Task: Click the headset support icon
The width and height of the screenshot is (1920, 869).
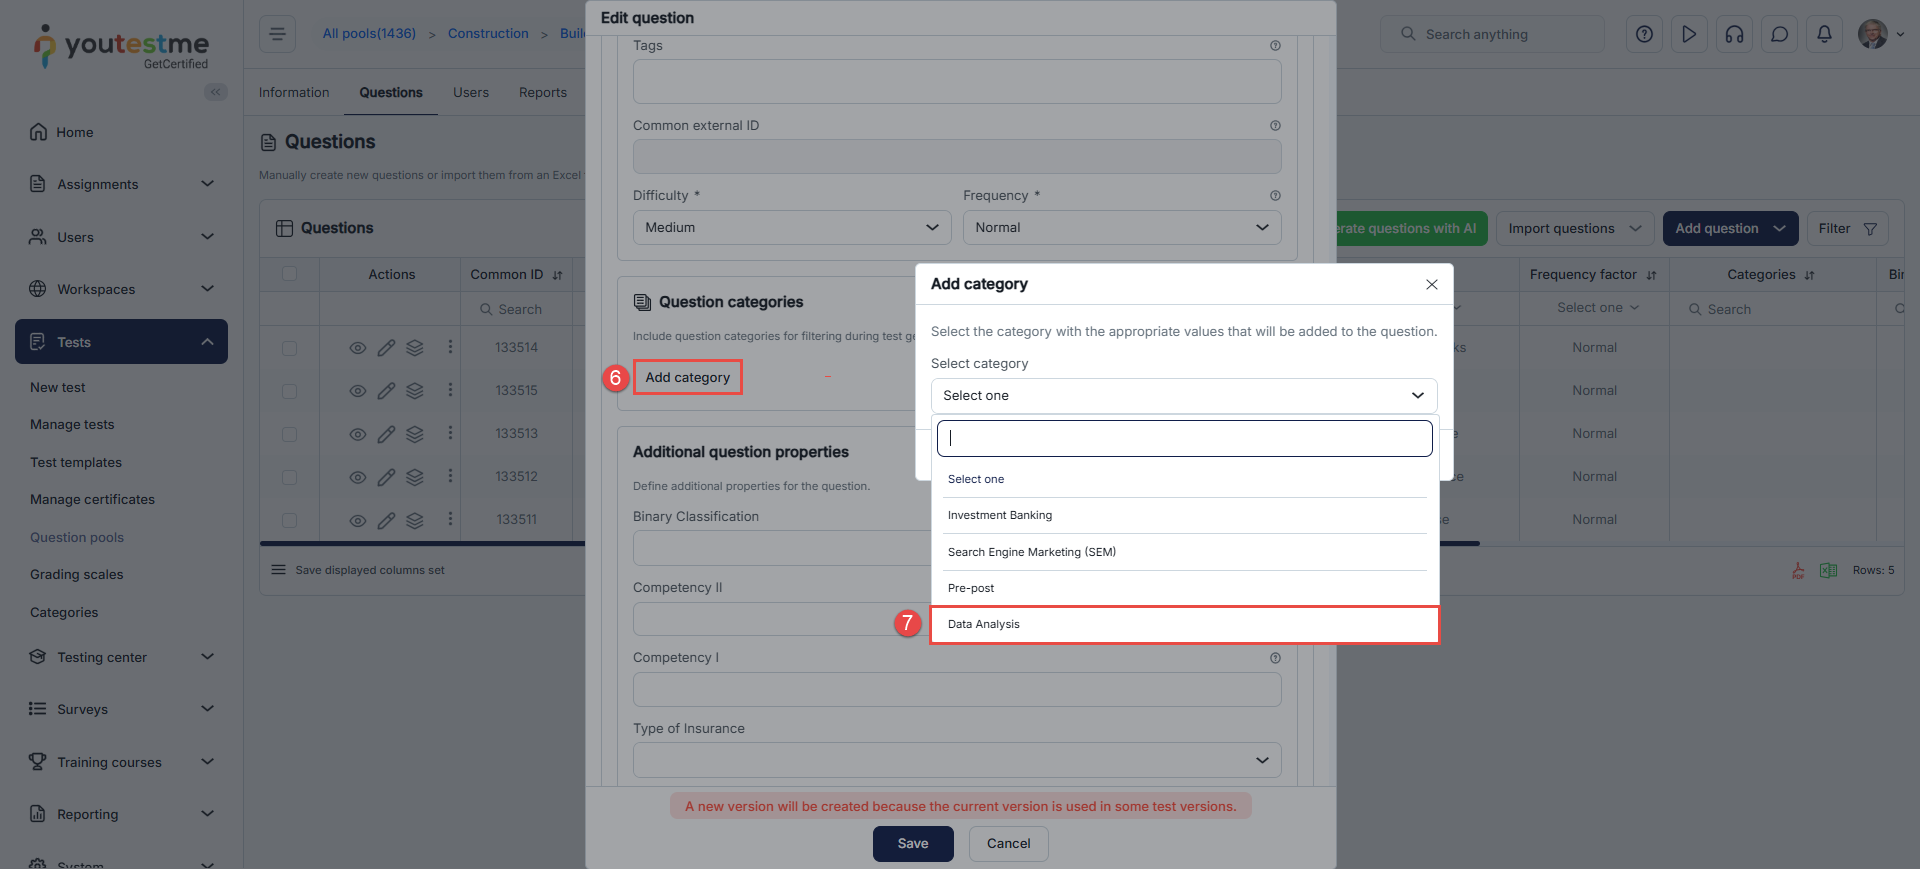Action: tap(1734, 34)
